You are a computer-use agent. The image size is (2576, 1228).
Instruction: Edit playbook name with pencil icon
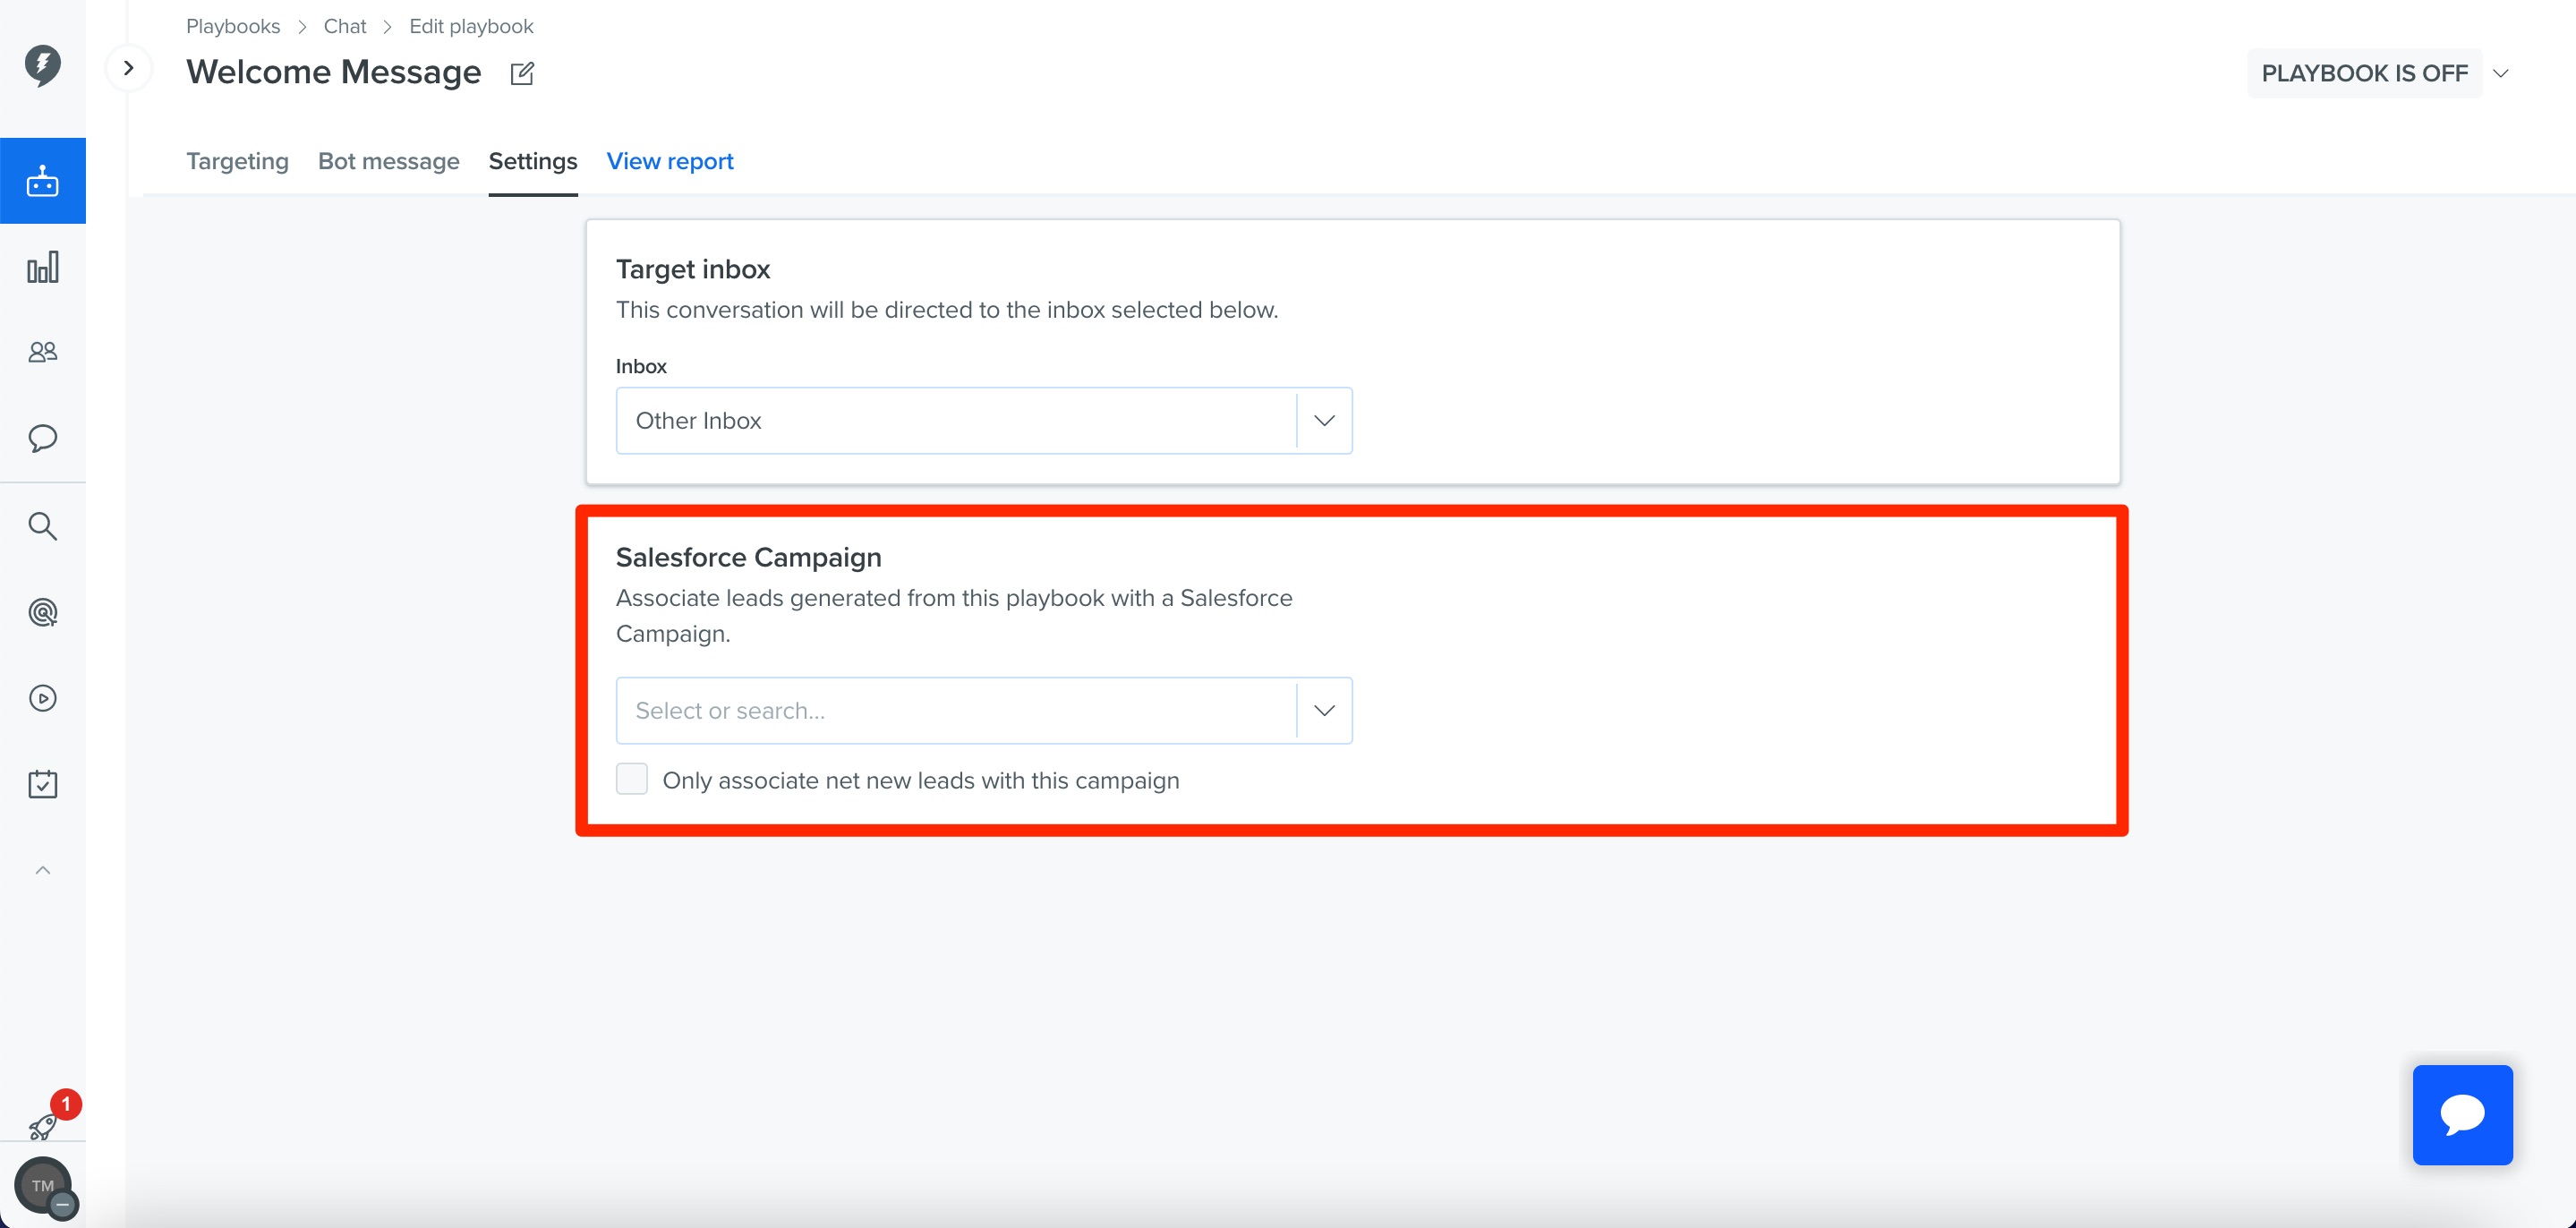coord(522,73)
